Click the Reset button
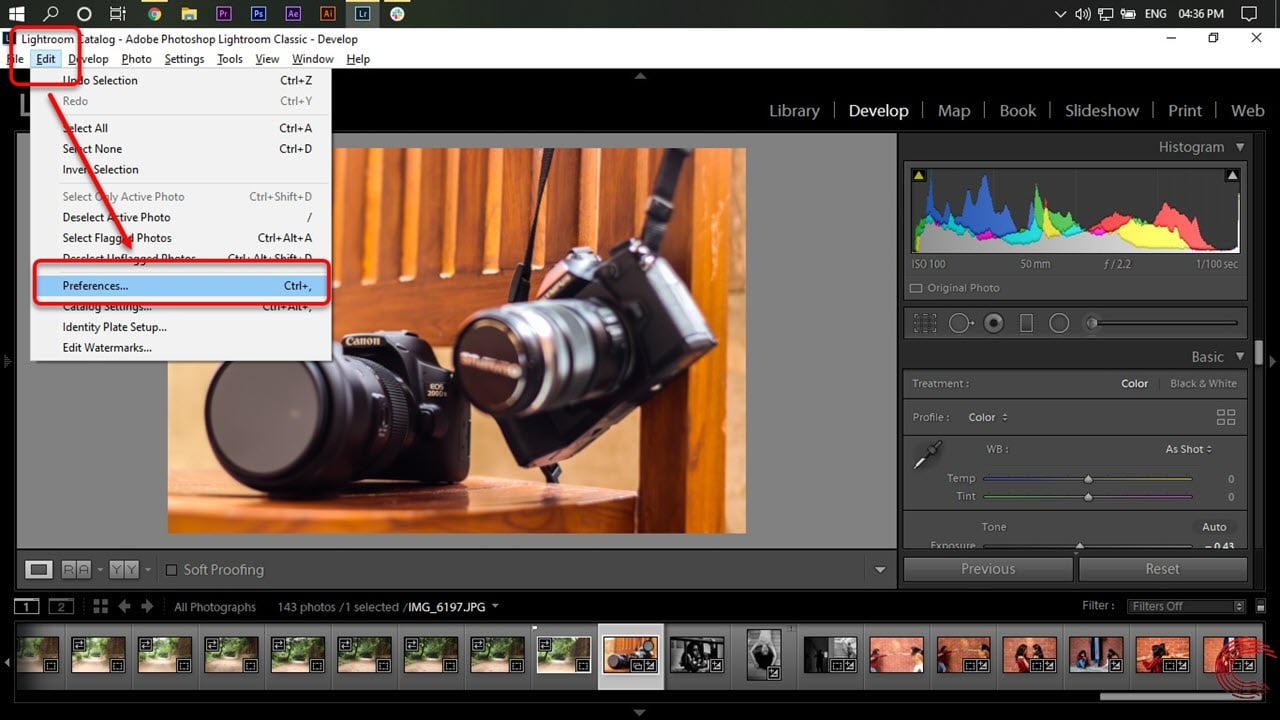 click(x=1162, y=569)
